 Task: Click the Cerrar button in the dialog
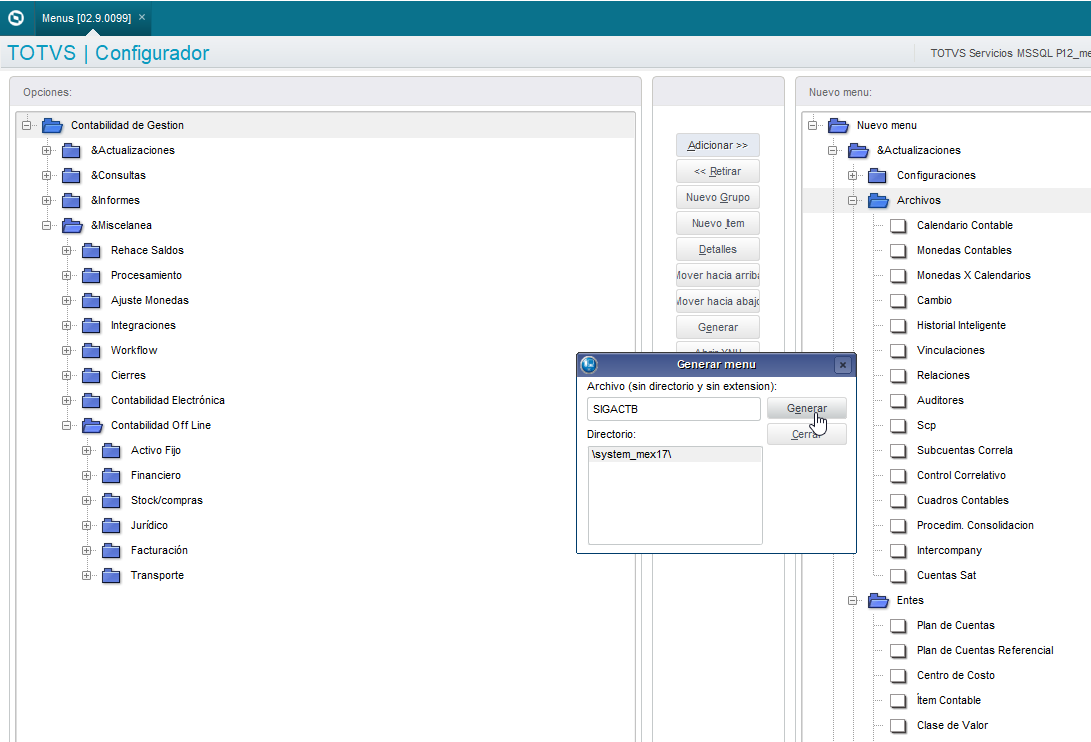(806, 434)
